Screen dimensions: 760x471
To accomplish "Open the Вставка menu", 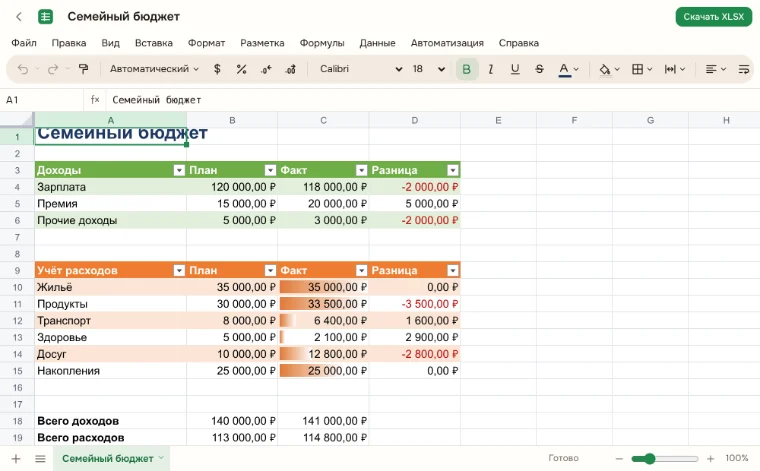I will coord(154,43).
